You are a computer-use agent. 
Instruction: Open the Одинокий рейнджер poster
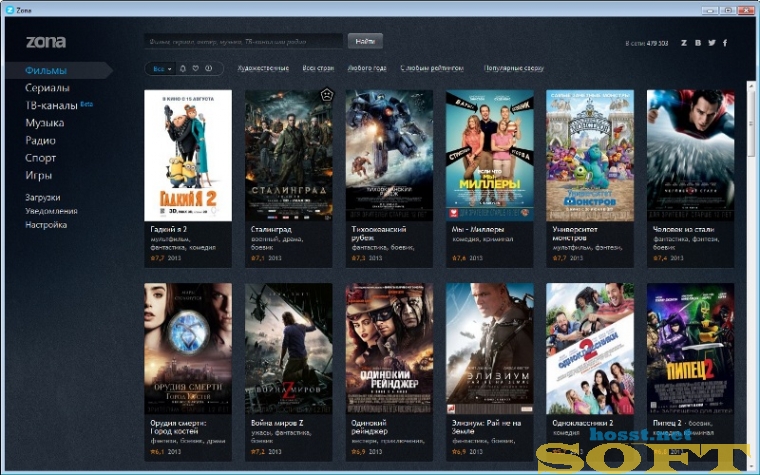click(389, 348)
